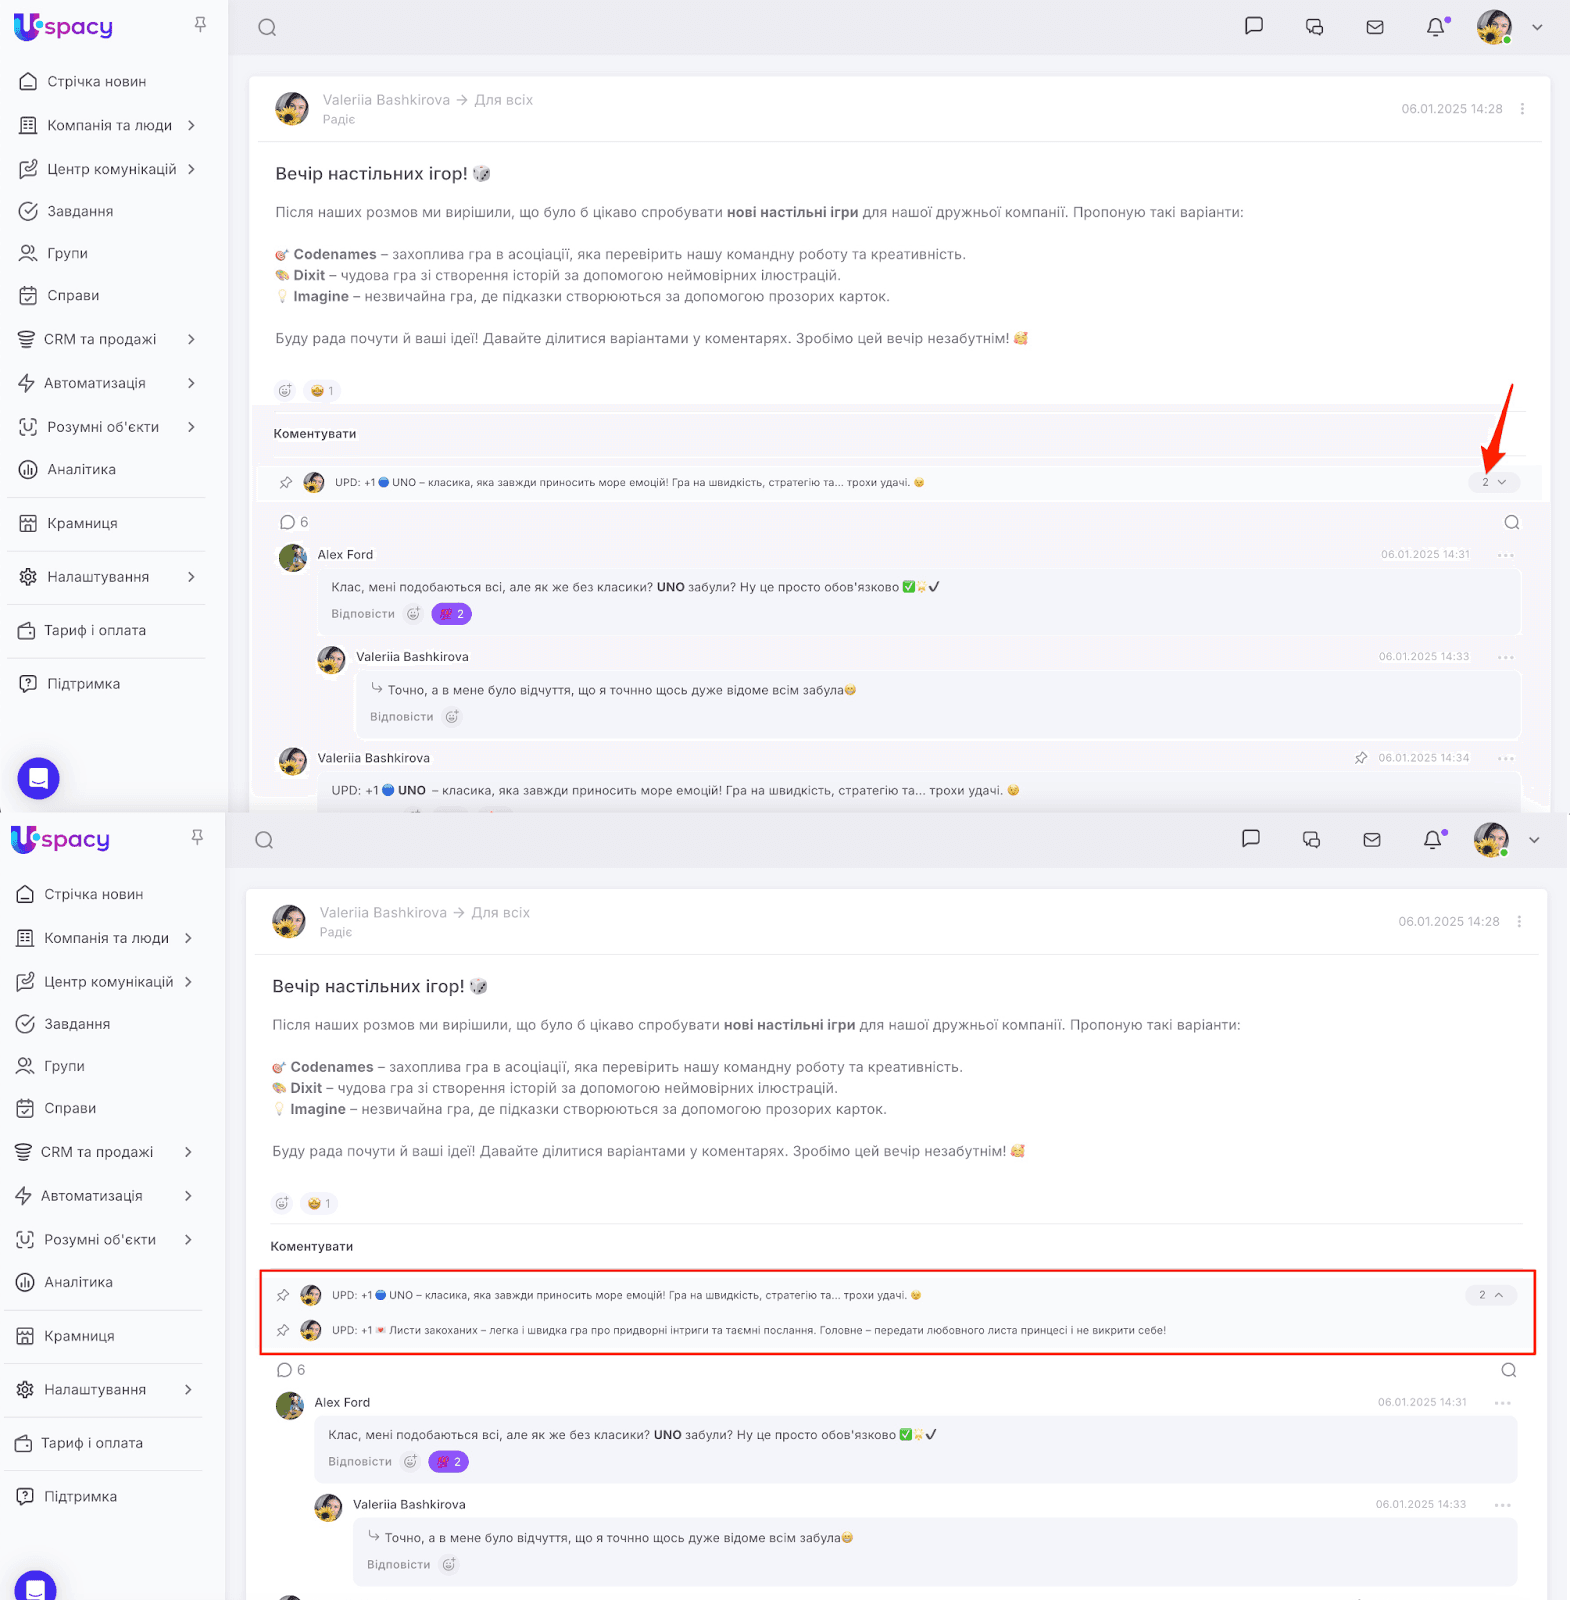Image resolution: width=1570 pixels, height=1600 pixels.
Task: Open profile dropdown arrow beside avatar in upper header
Action: (1537, 27)
